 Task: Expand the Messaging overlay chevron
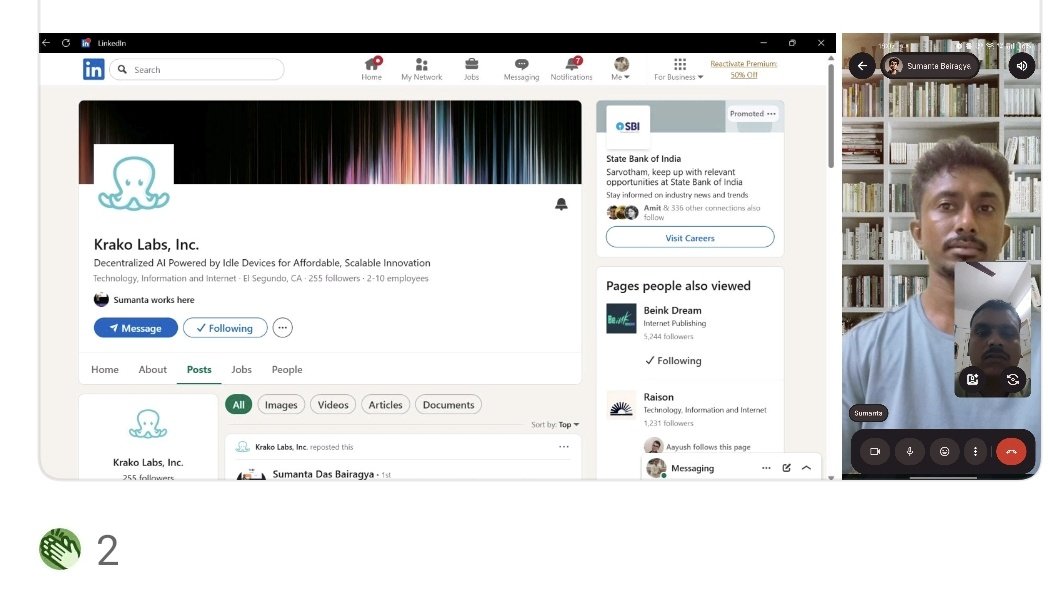tap(807, 469)
